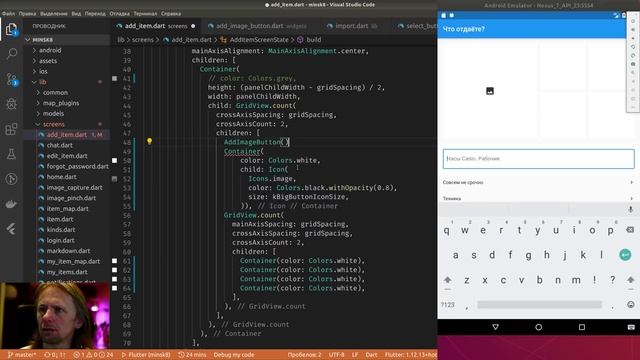Screen dimensions: 640x360
Task: Expand the ios folder
Action: 67,71
